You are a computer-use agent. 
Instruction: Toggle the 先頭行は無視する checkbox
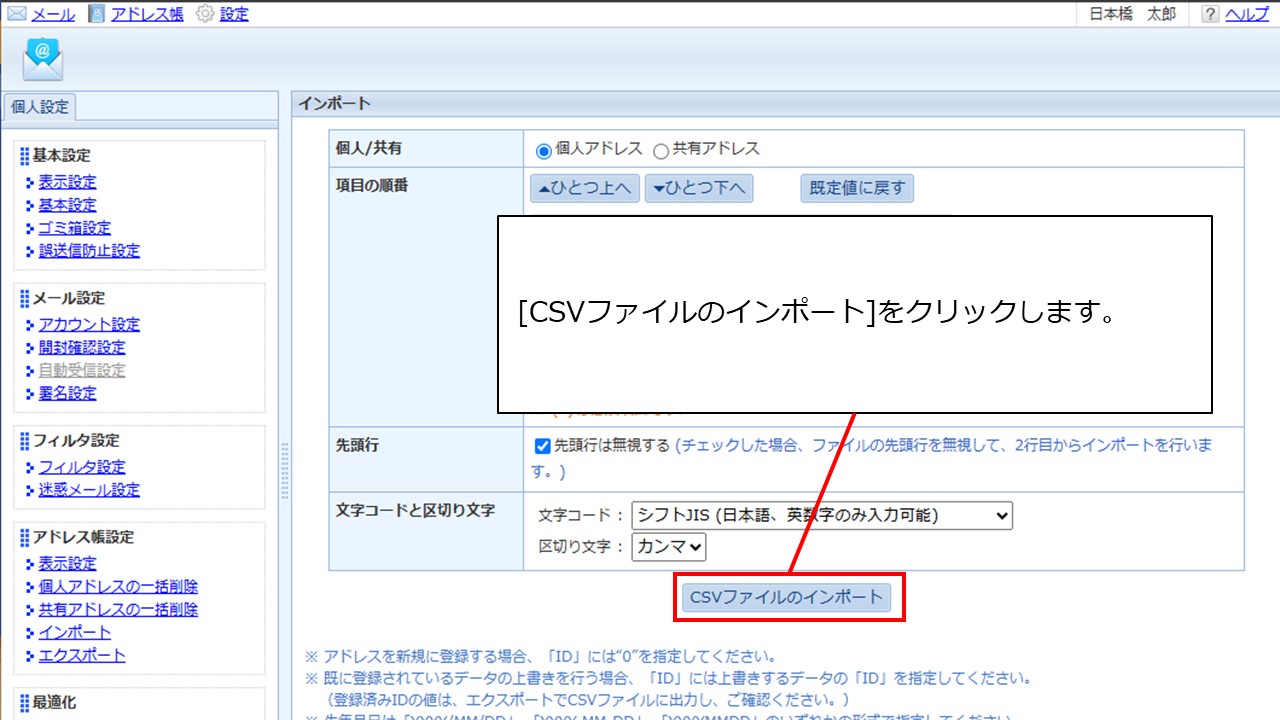(x=543, y=446)
